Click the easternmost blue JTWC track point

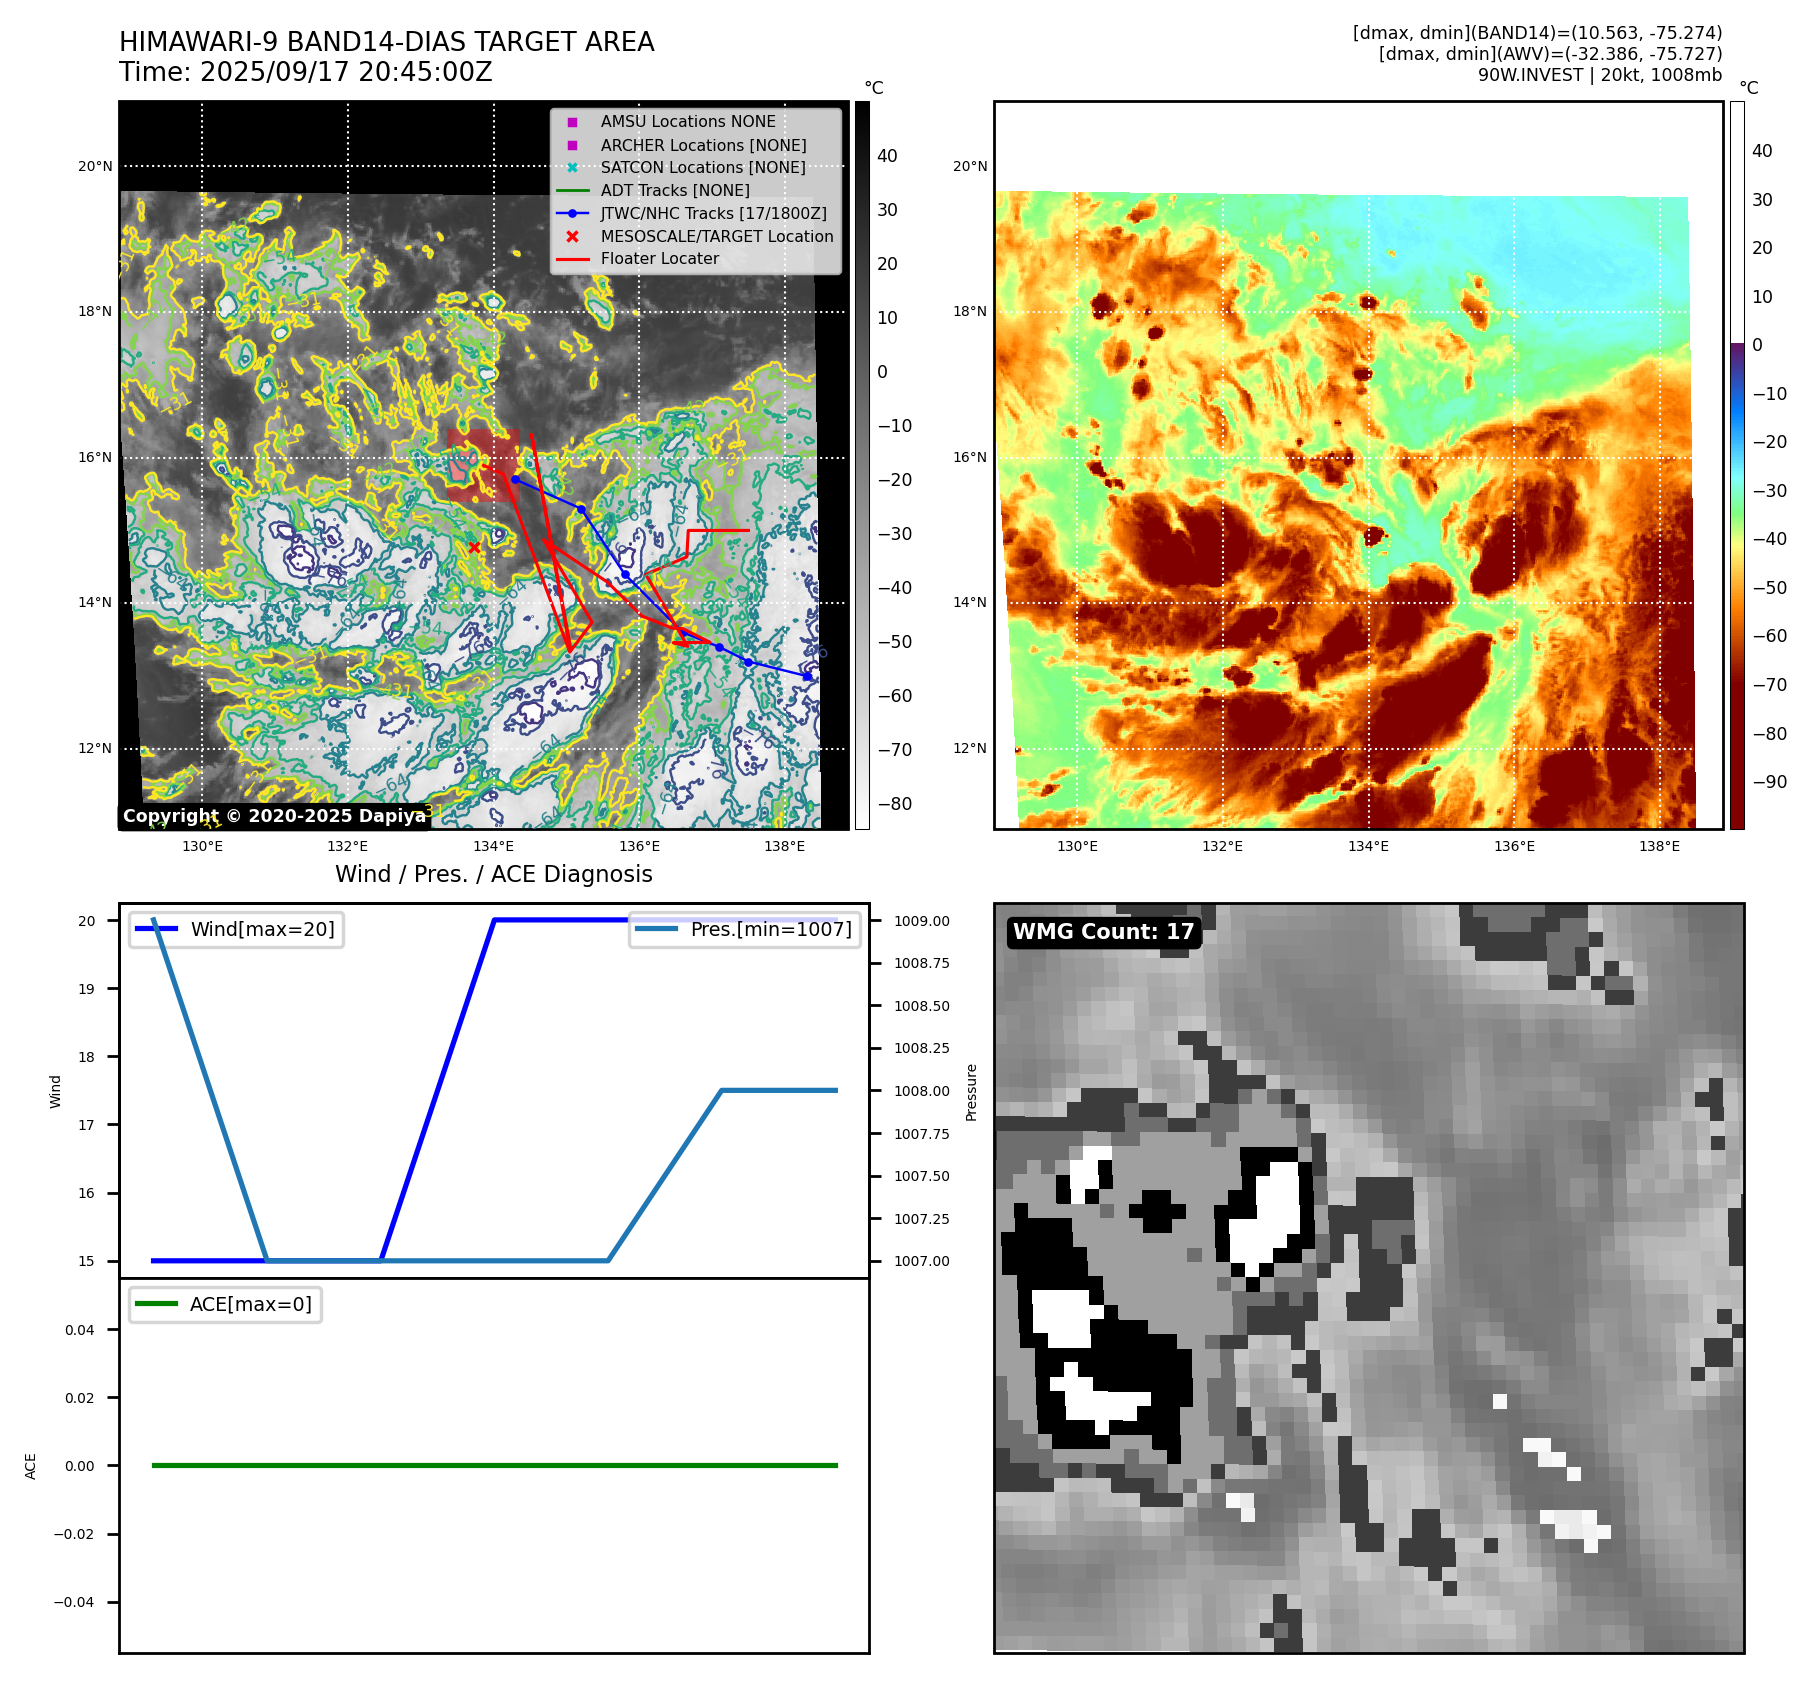coord(807,677)
